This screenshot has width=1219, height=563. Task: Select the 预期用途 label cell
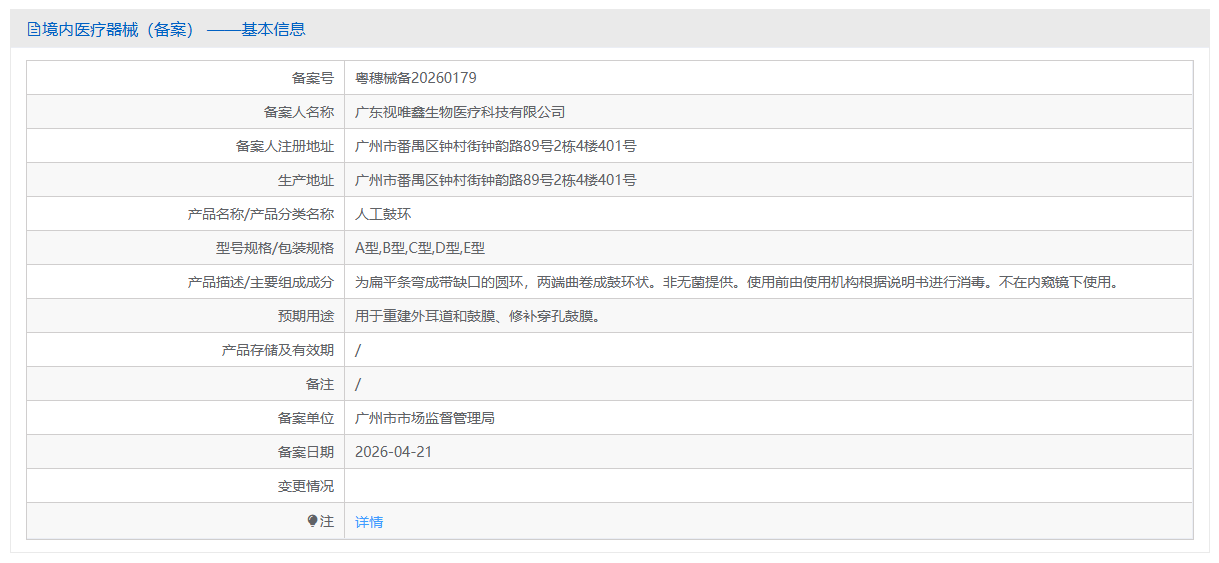(x=186, y=316)
